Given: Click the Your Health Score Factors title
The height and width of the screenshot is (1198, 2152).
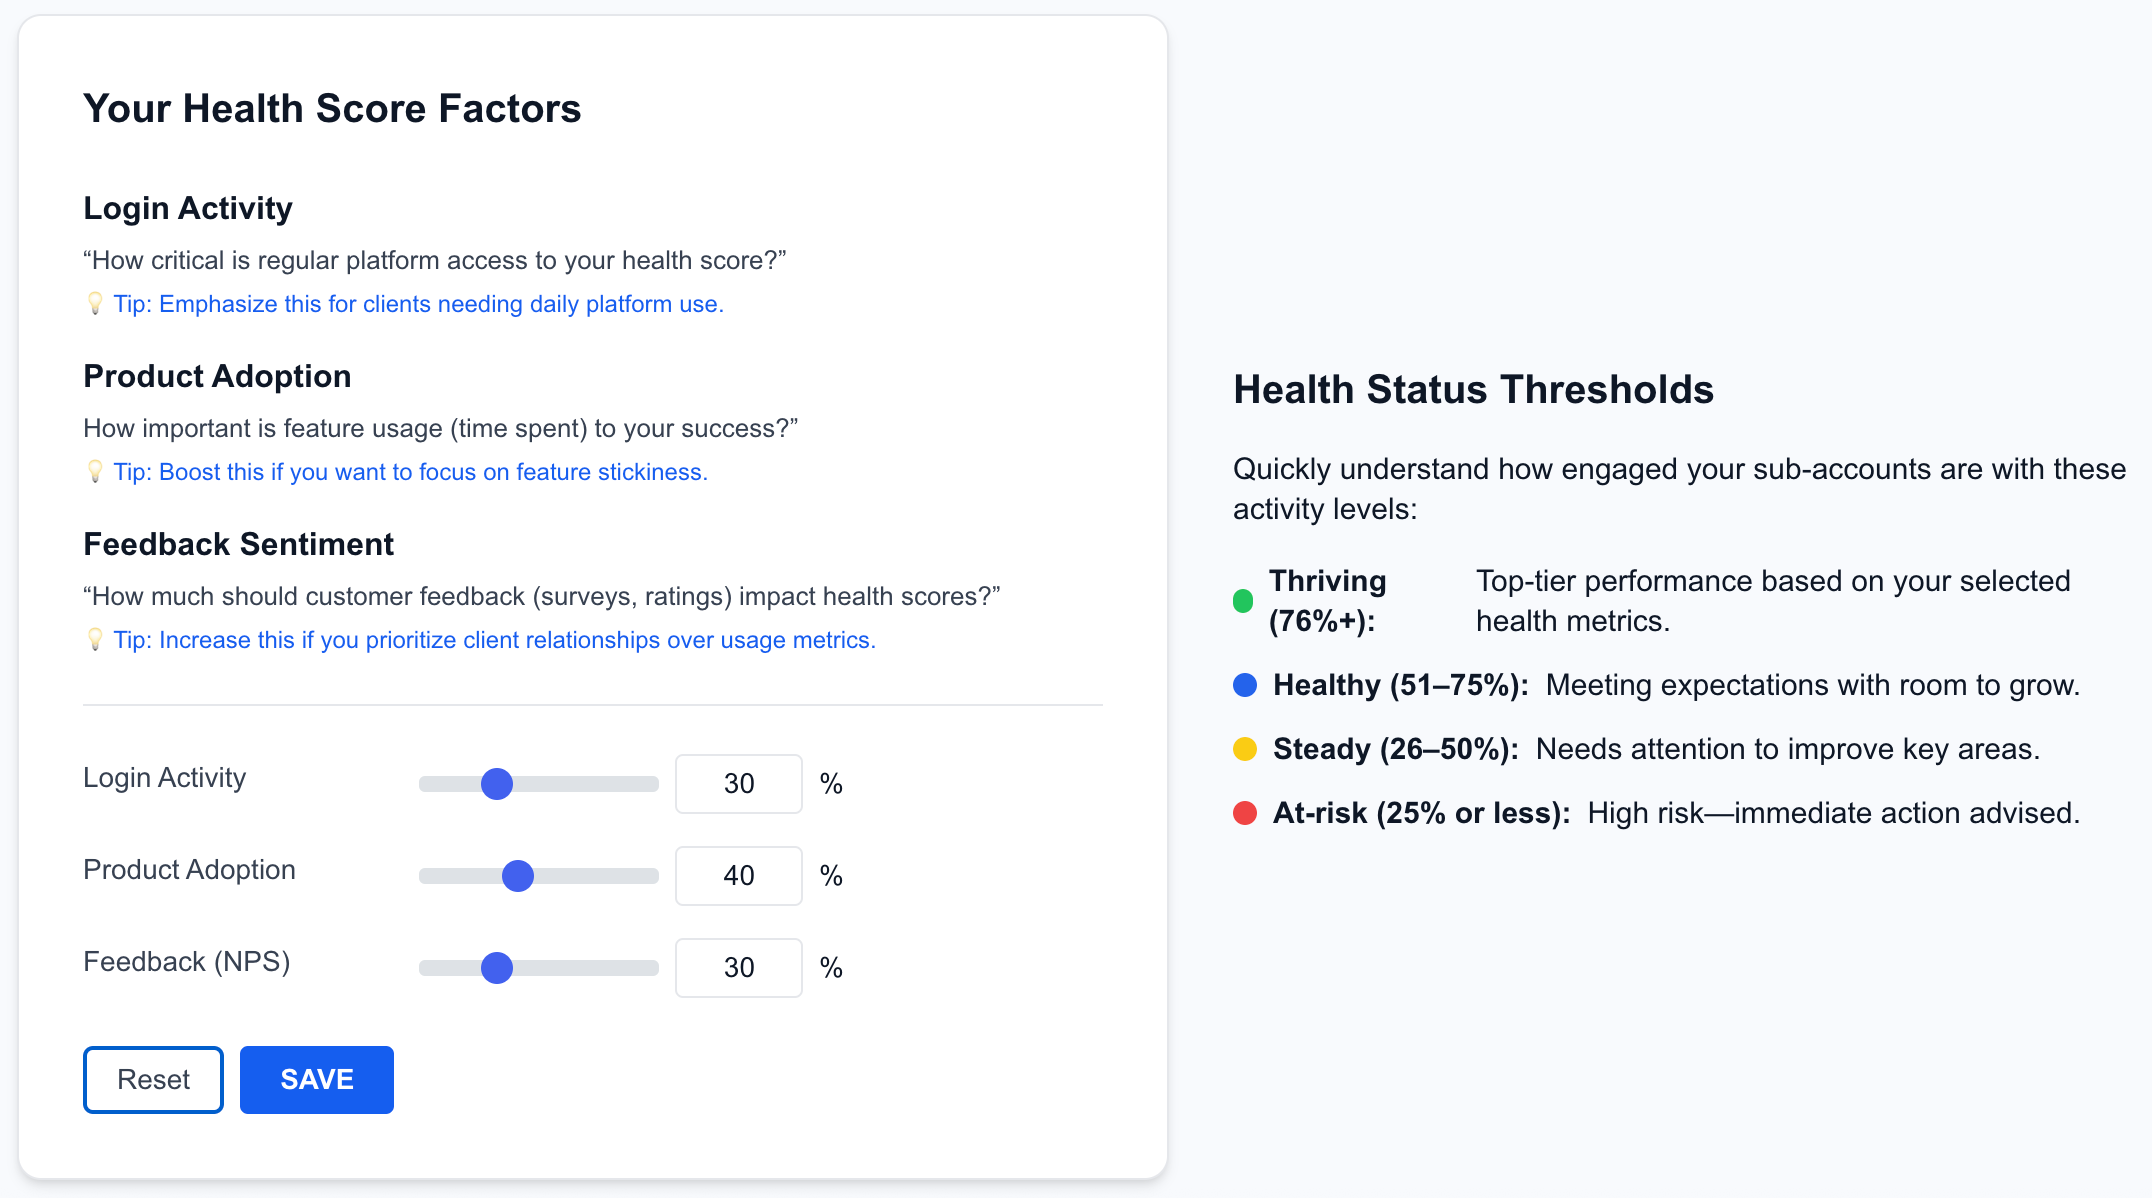Looking at the screenshot, I should 332,109.
